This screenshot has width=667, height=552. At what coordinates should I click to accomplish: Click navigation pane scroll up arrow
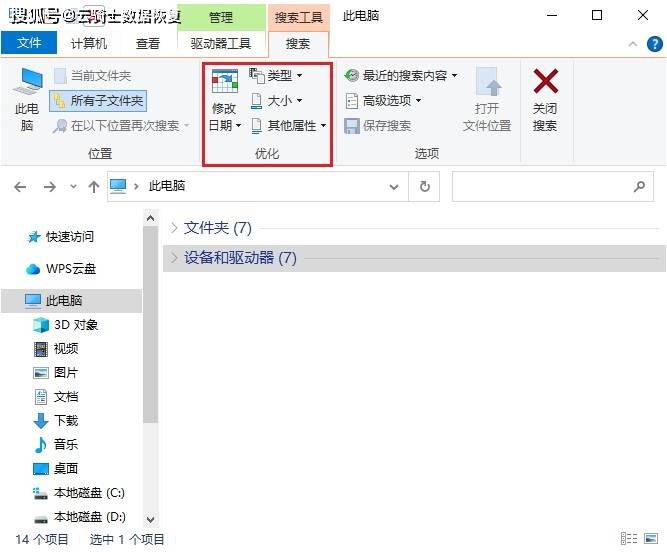[x=150, y=219]
